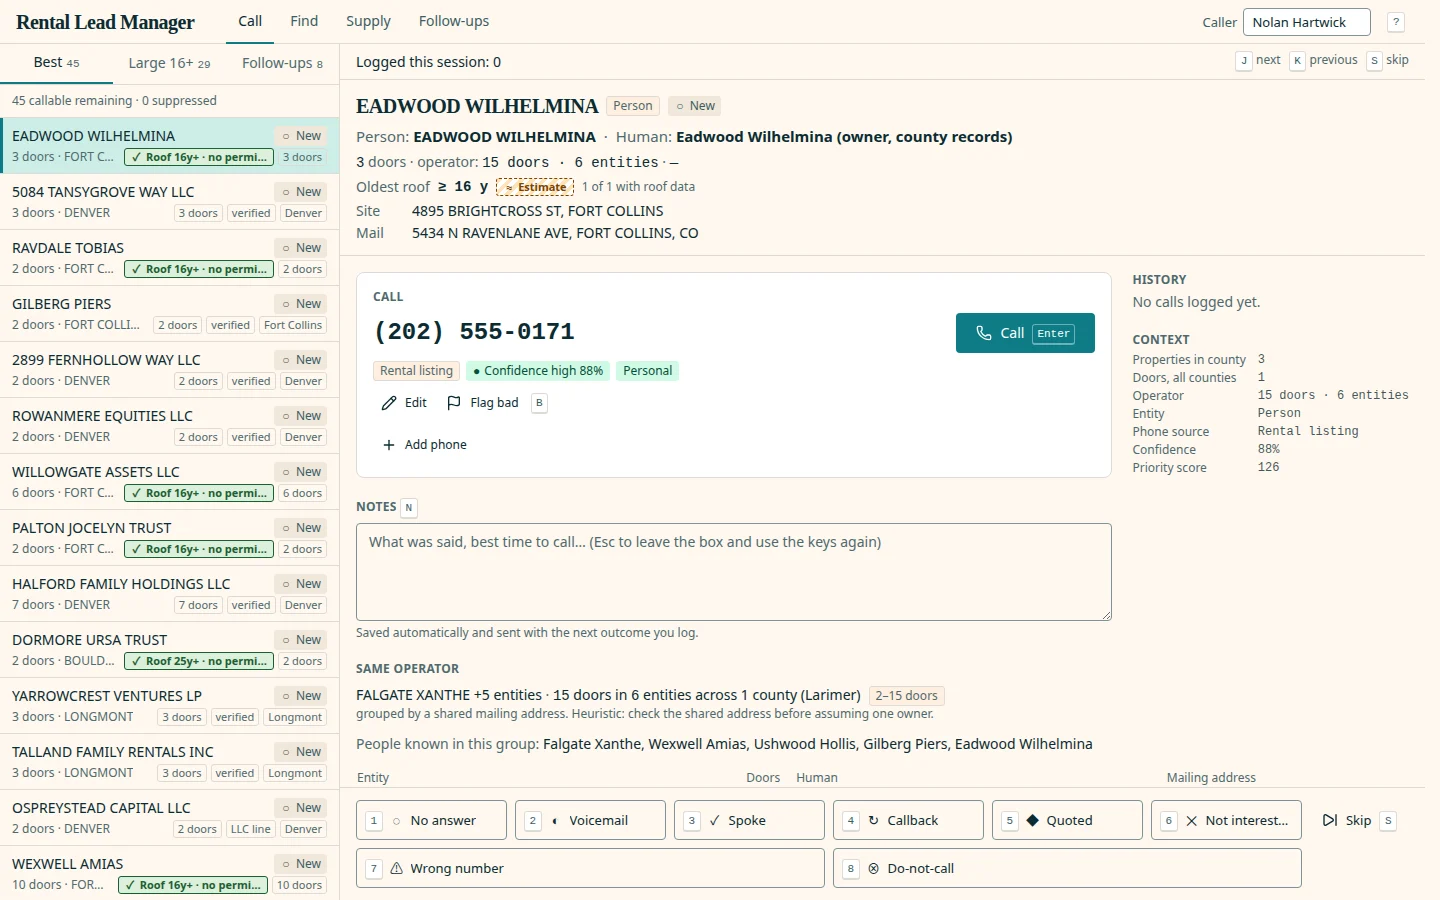Screen dimensions: 1440x900
Task: Click into the Notes text box
Action: click(x=734, y=572)
